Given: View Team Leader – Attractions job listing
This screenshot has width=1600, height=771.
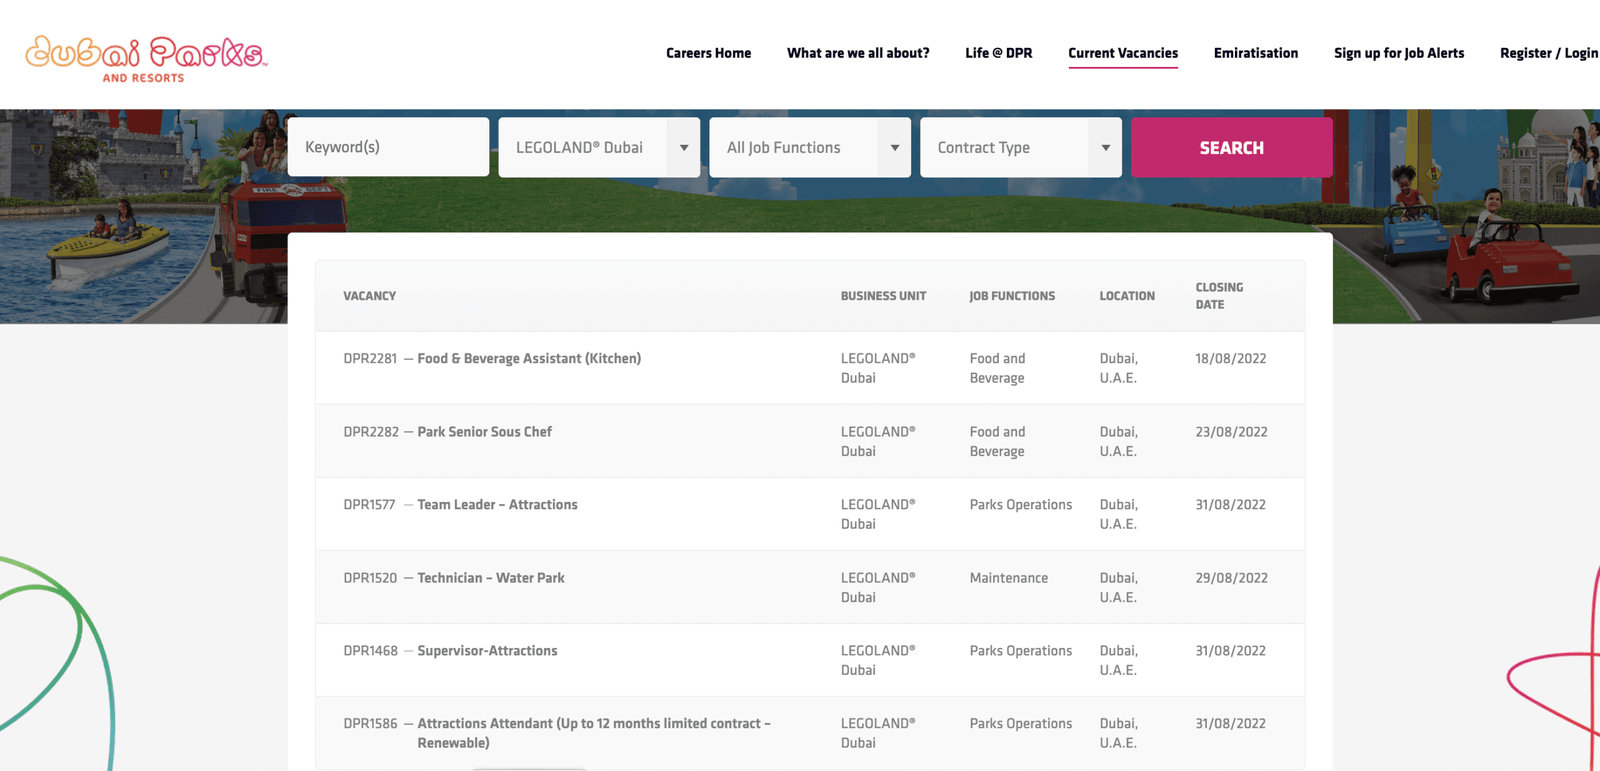Looking at the screenshot, I should pyautogui.click(x=497, y=505).
